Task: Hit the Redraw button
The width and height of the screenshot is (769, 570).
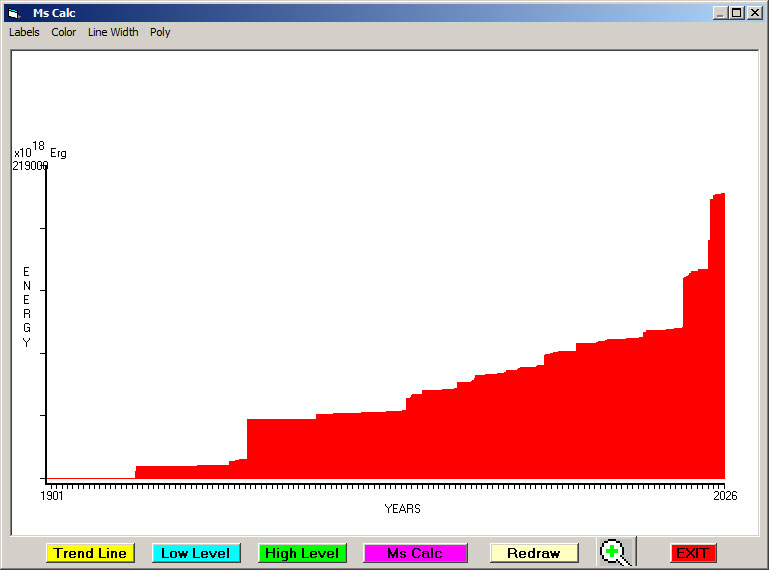Action: [534, 553]
